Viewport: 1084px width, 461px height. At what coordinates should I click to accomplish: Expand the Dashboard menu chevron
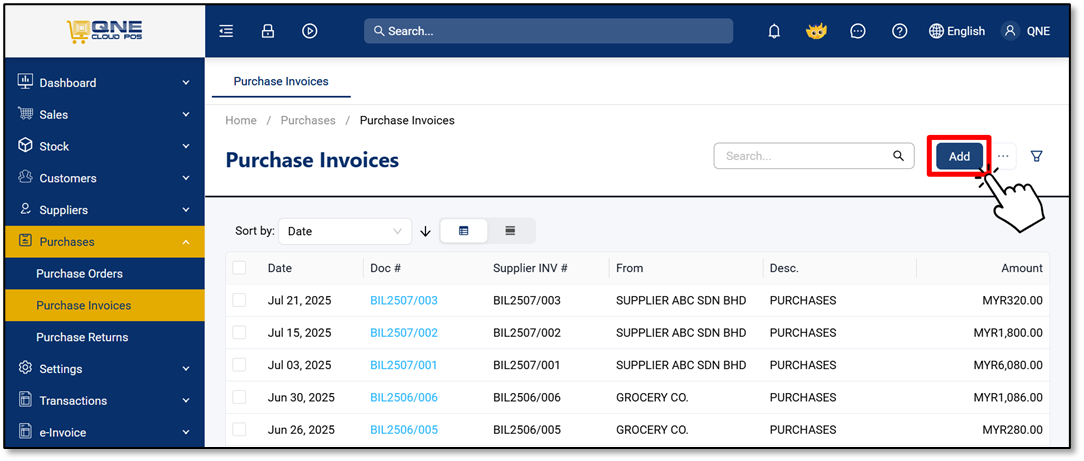(x=186, y=83)
